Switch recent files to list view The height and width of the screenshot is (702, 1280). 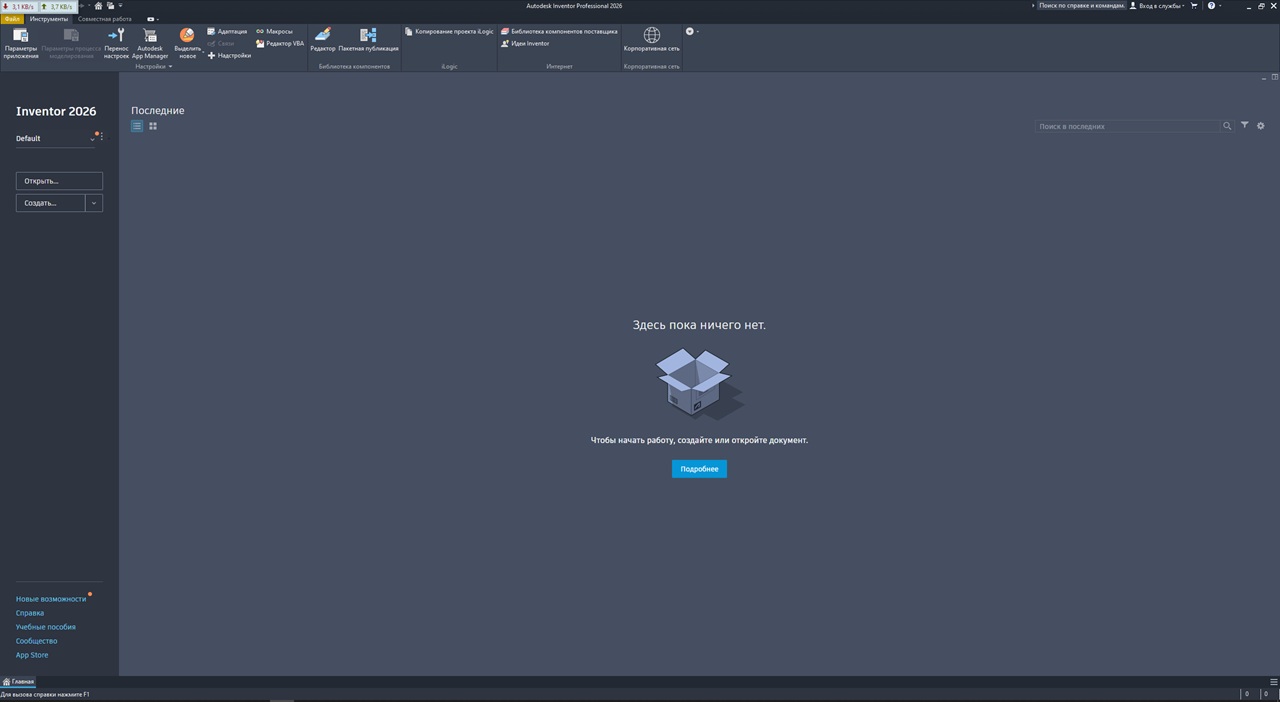coord(137,126)
